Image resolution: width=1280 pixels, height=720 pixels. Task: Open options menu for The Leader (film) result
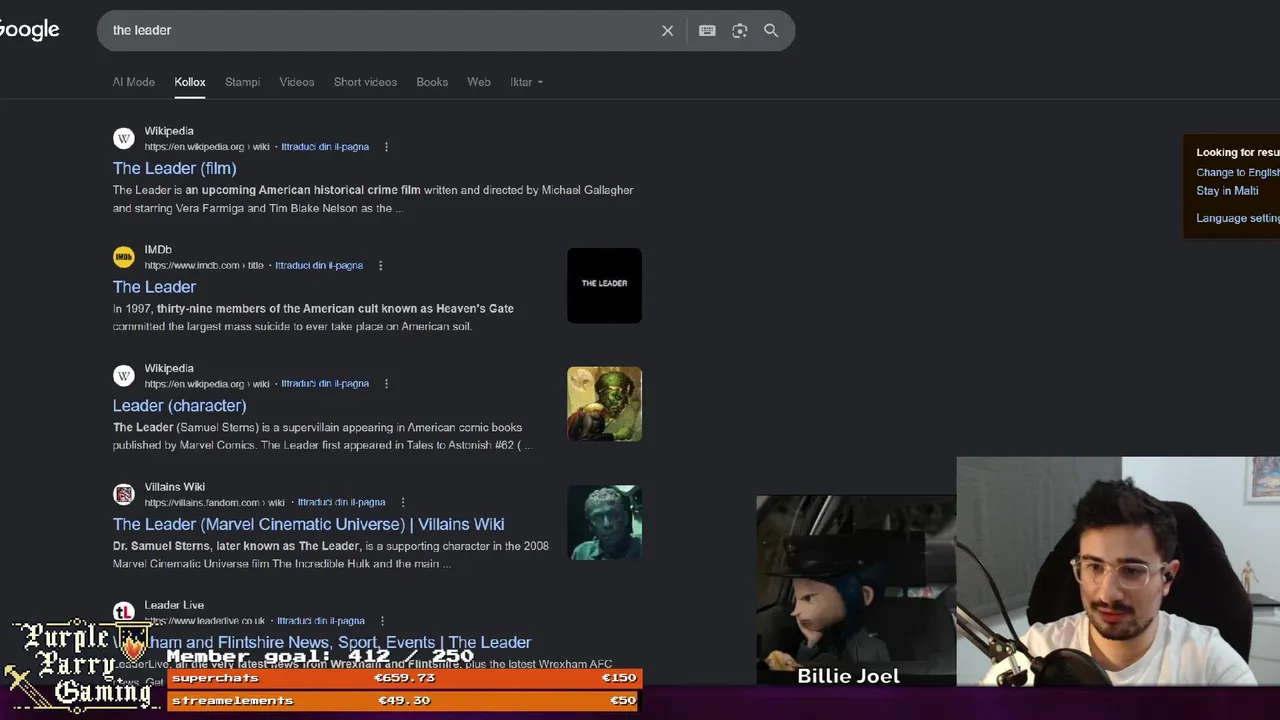pos(386,147)
